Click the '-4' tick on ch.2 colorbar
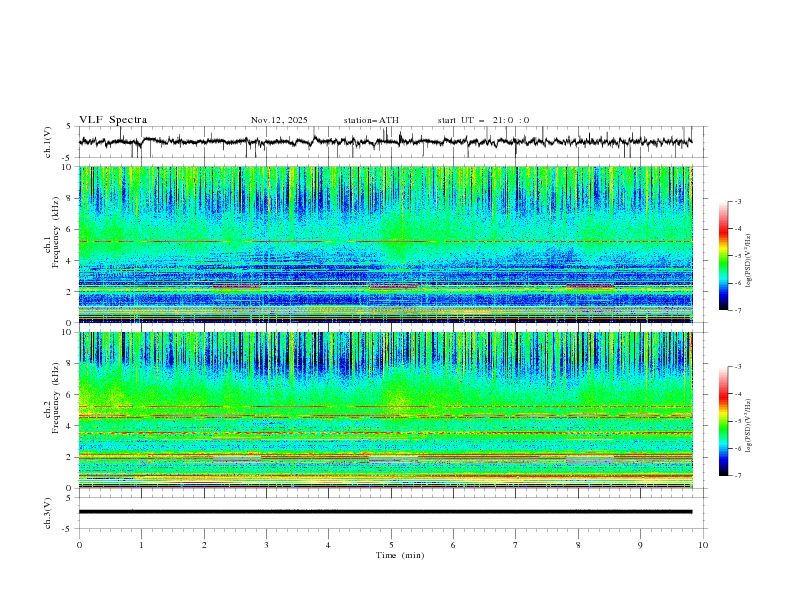792x612 pixels. point(738,394)
